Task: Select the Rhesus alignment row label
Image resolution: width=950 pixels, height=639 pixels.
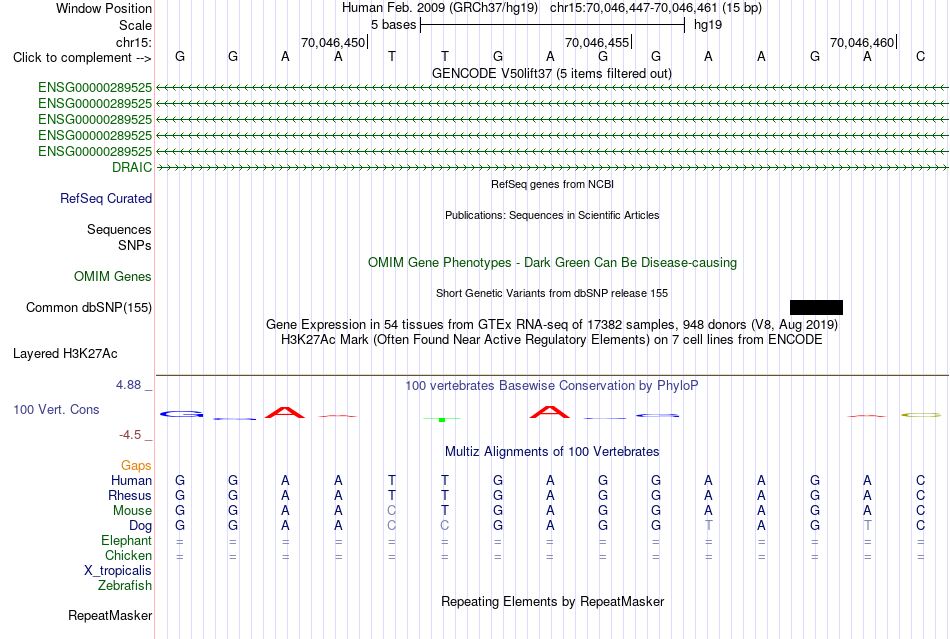Action: [130, 495]
